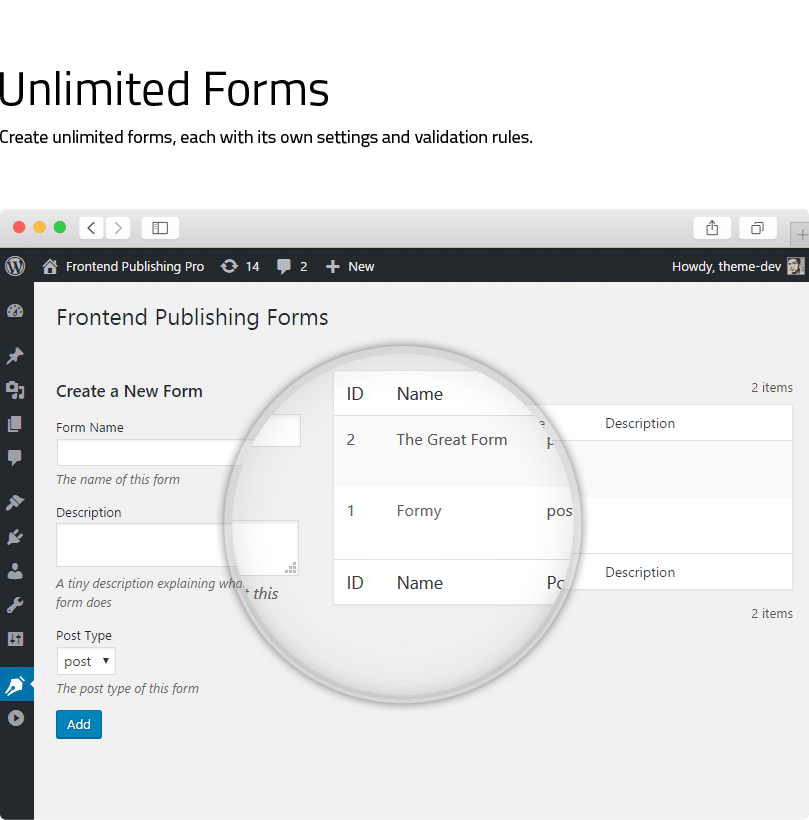This screenshot has width=809, height=820.
Task: Click the ID 1 cell
Action: 351,511
